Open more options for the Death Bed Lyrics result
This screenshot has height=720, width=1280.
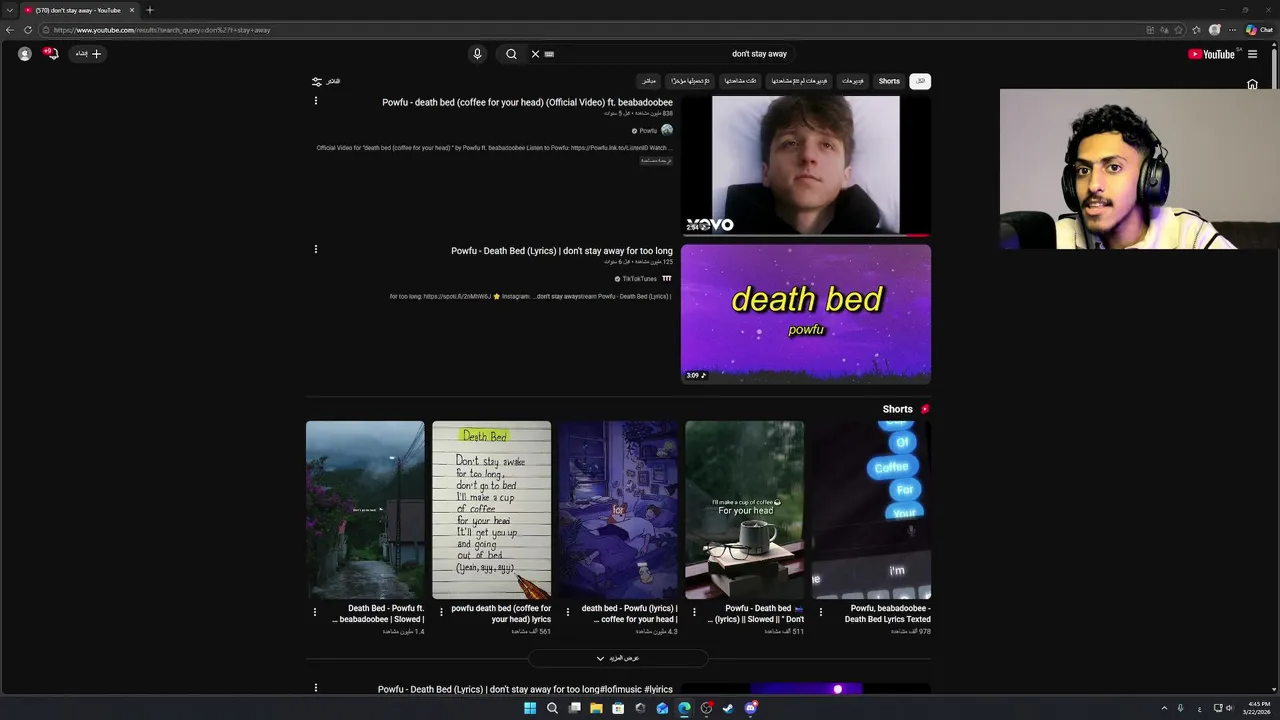[316, 249]
